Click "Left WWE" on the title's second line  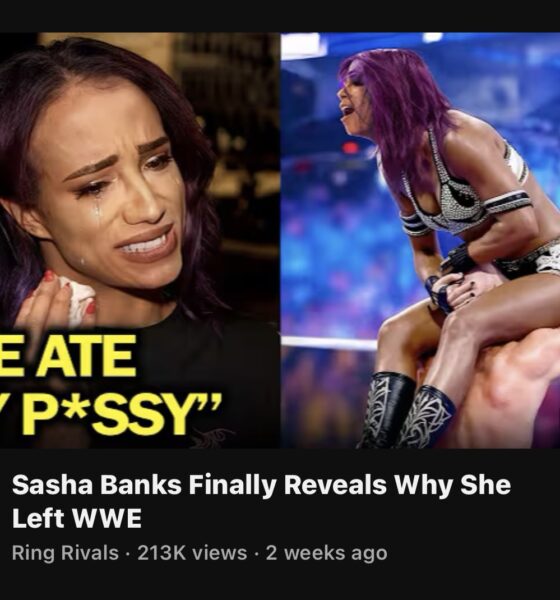[77, 518]
